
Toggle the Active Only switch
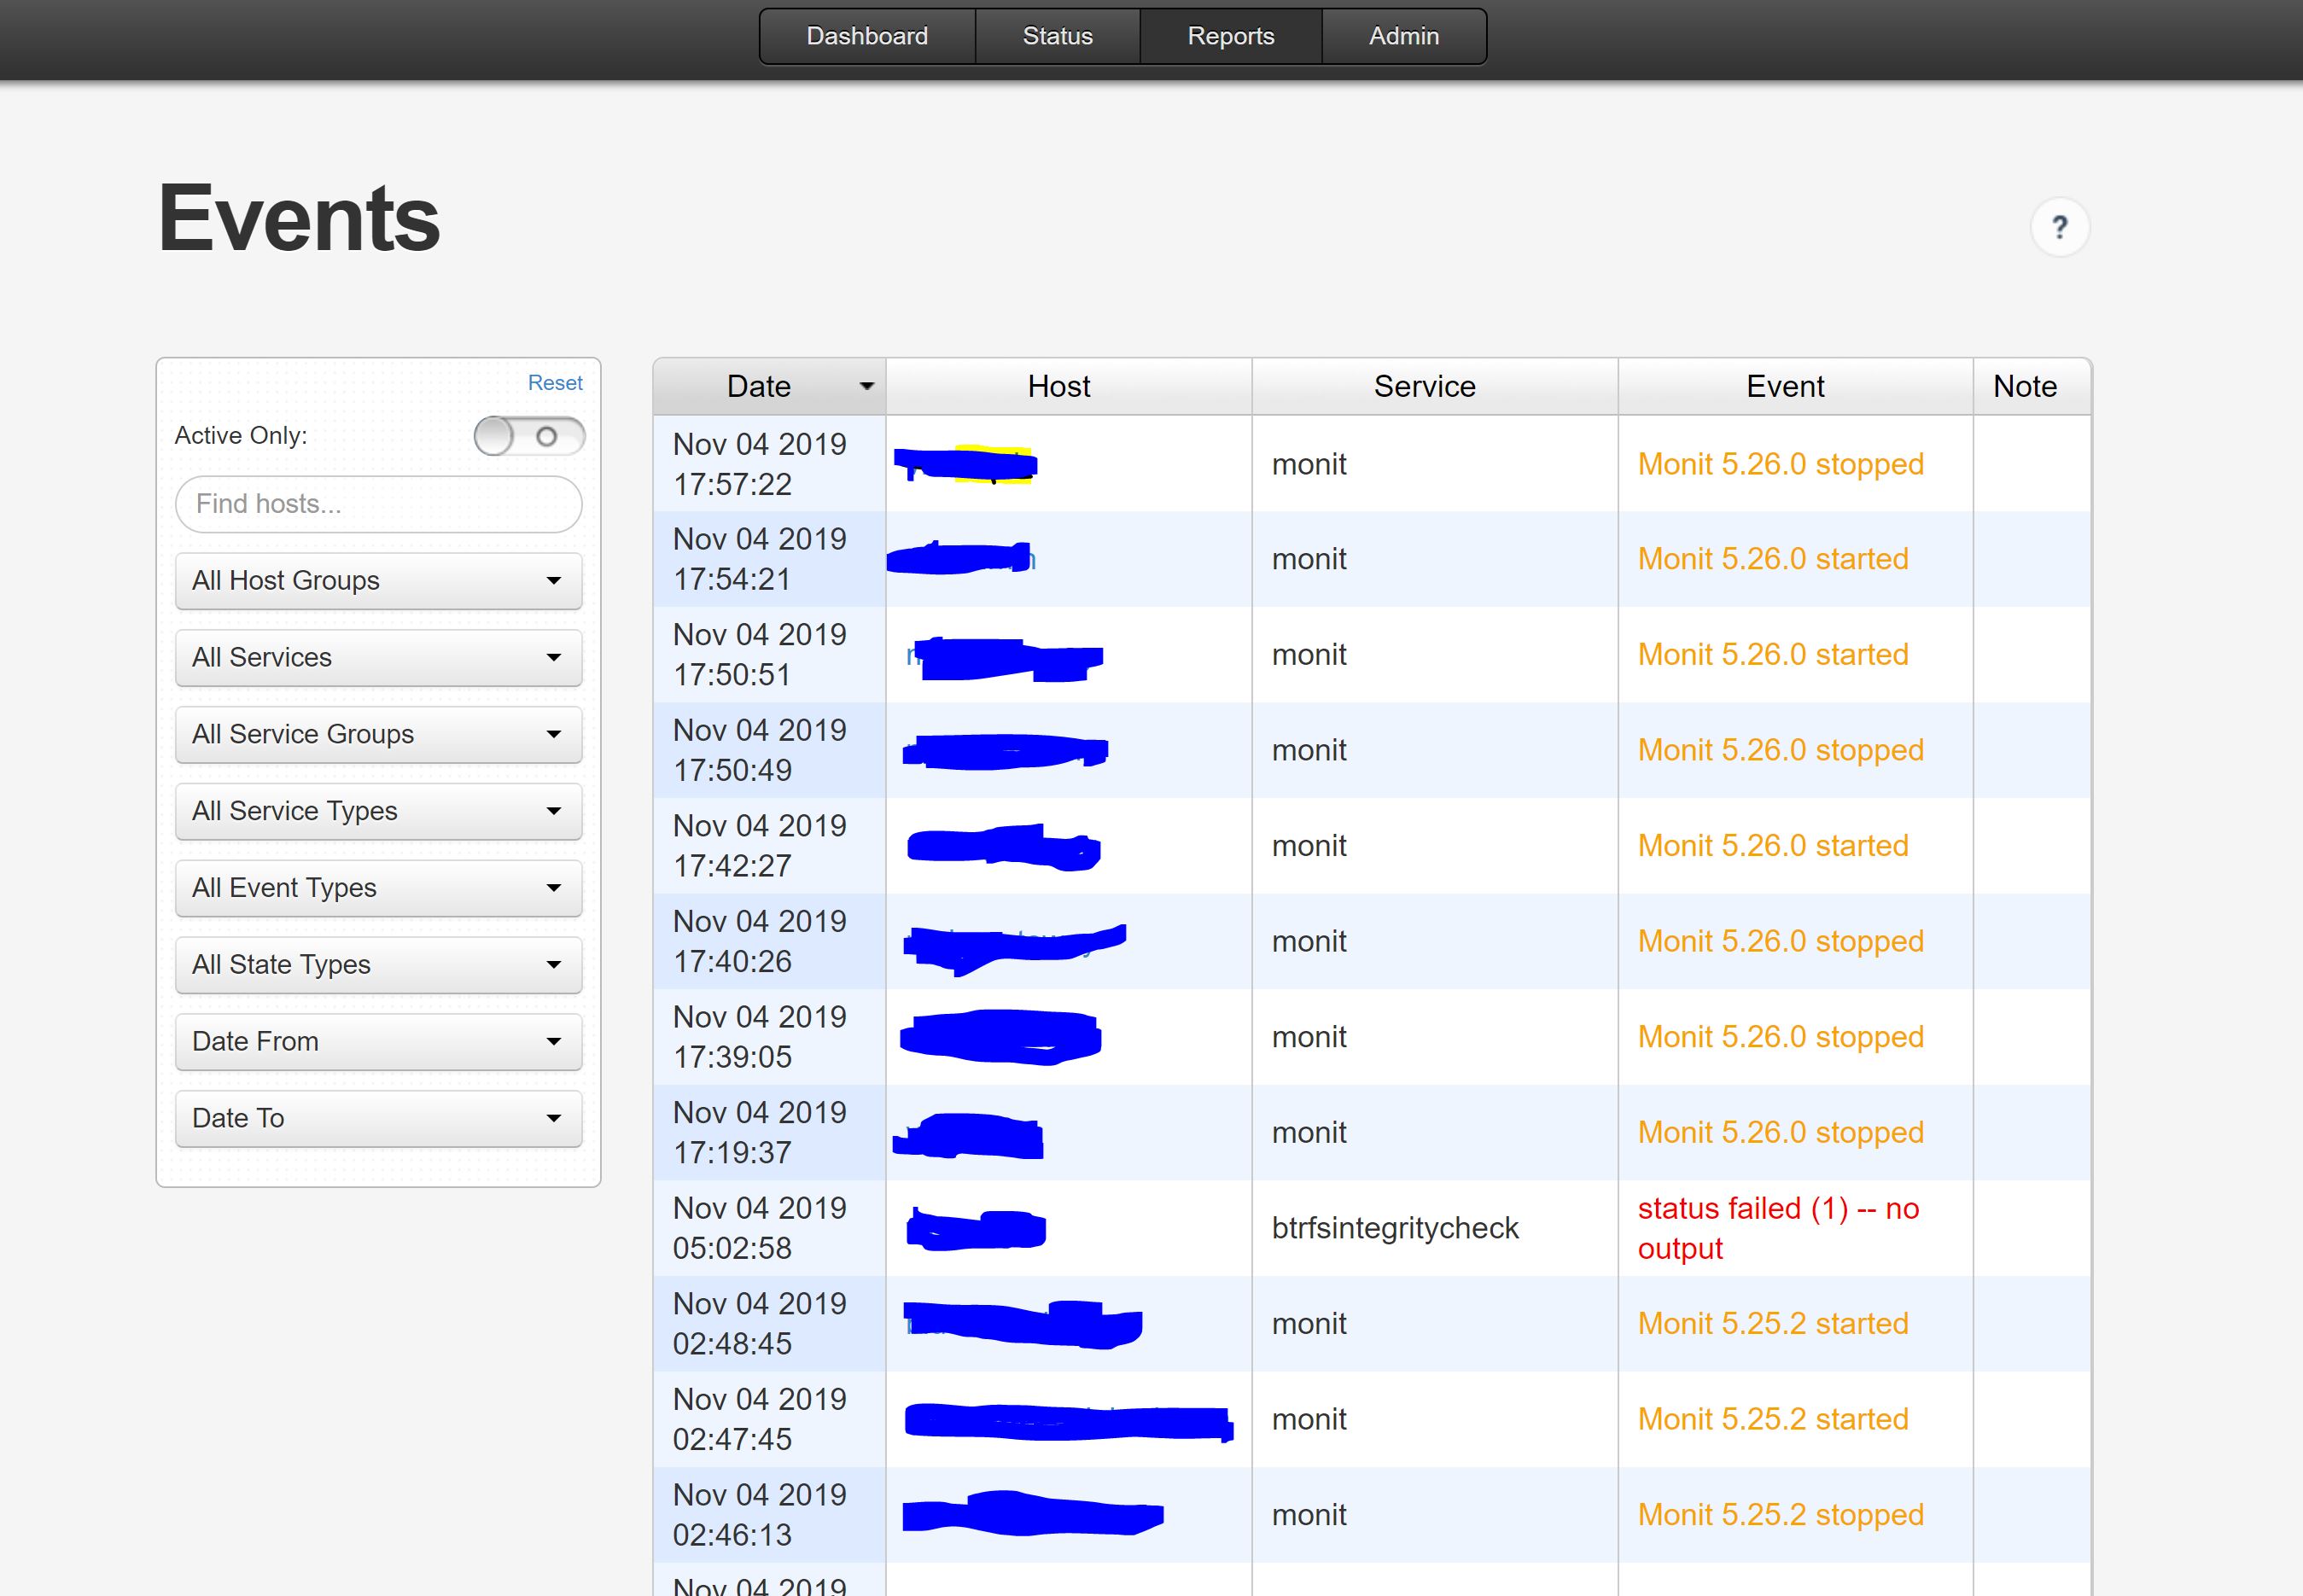click(529, 436)
